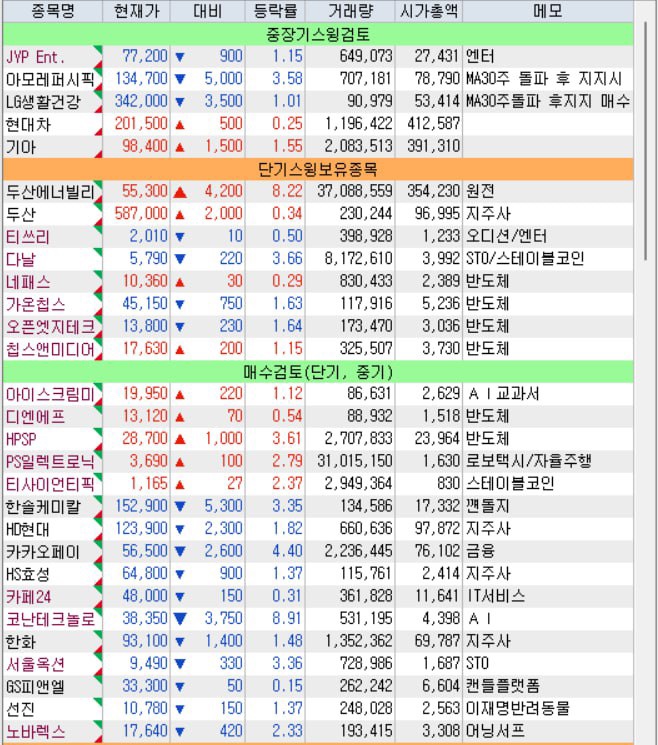Sort by the 종목명 column header

[53, 10]
